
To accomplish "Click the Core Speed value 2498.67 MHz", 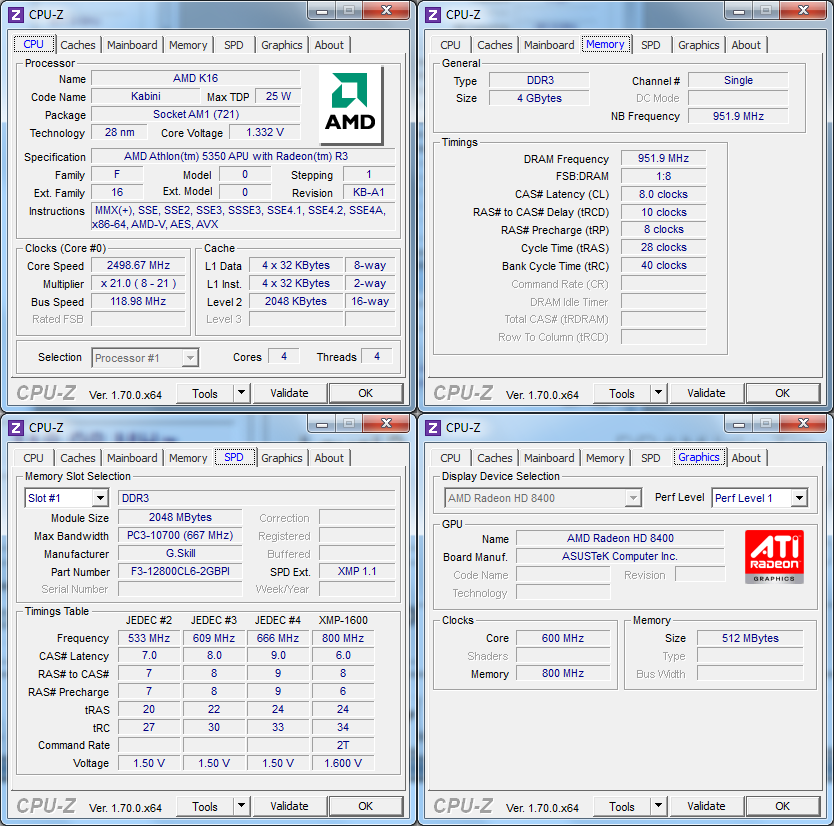I will pyautogui.click(x=139, y=266).
